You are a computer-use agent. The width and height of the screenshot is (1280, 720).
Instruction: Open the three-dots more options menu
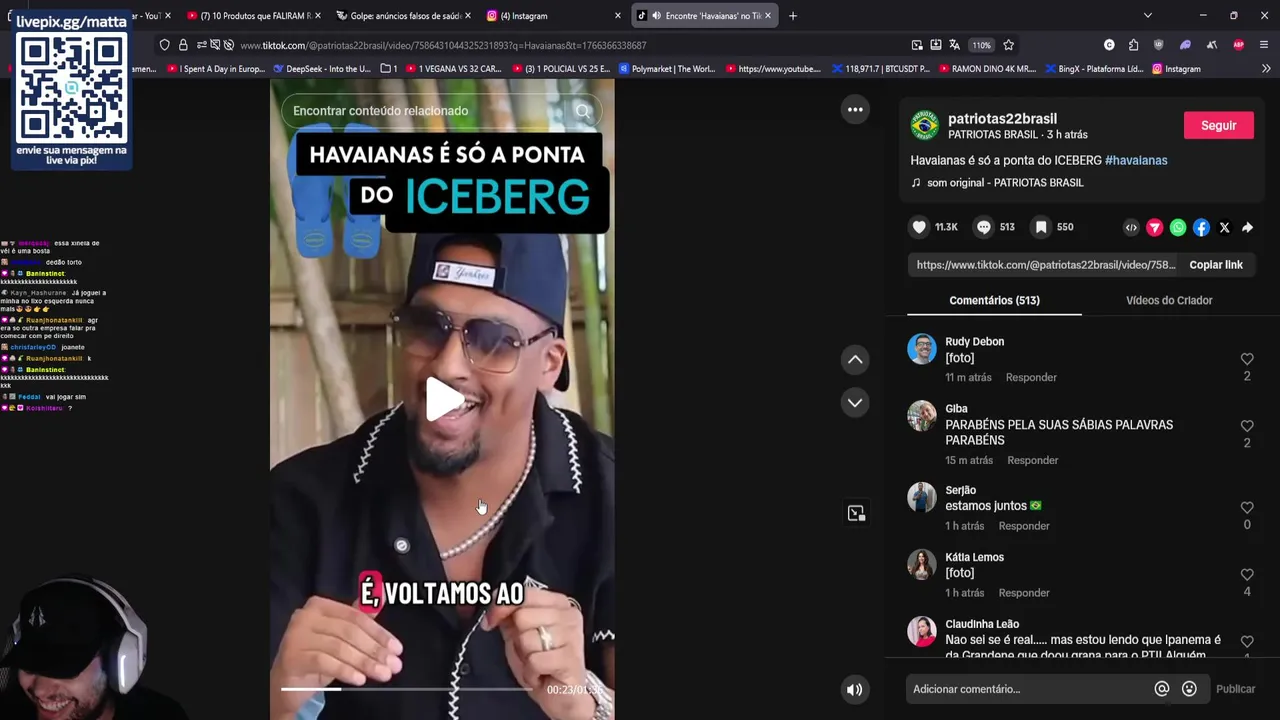click(x=855, y=110)
